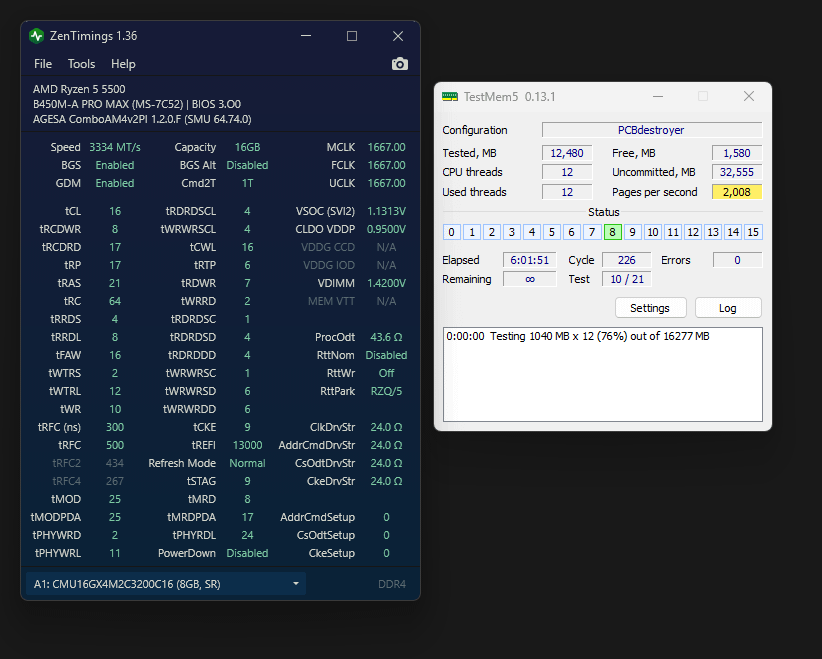Open the Tools menu in ZenTimings
Screen dimensions: 822x659
coord(81,64)
